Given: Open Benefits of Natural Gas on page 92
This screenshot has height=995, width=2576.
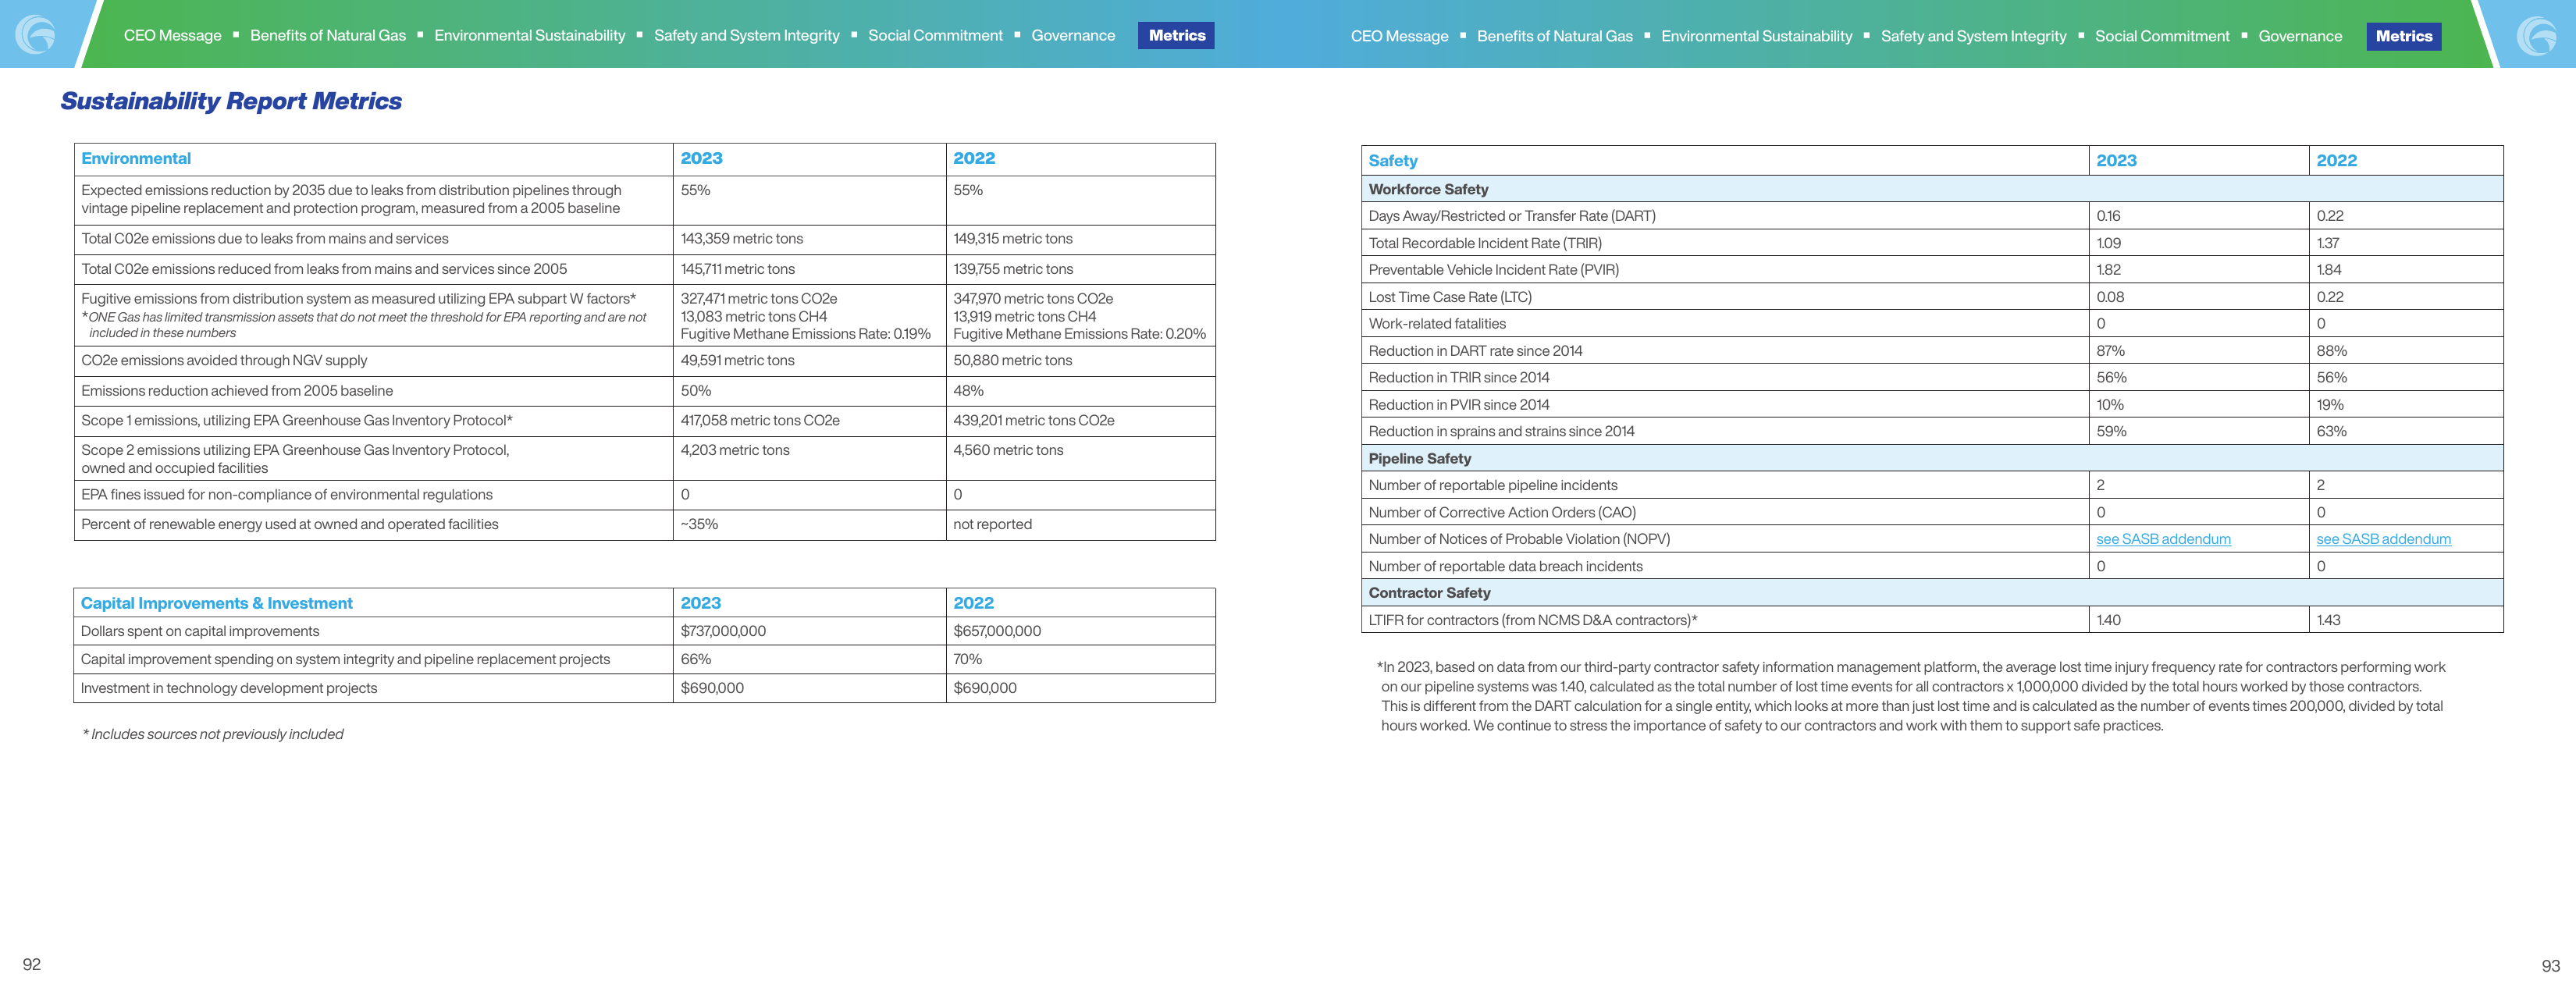Looking at the screenshot, I should pyautogui.click(x=328, y=35).
